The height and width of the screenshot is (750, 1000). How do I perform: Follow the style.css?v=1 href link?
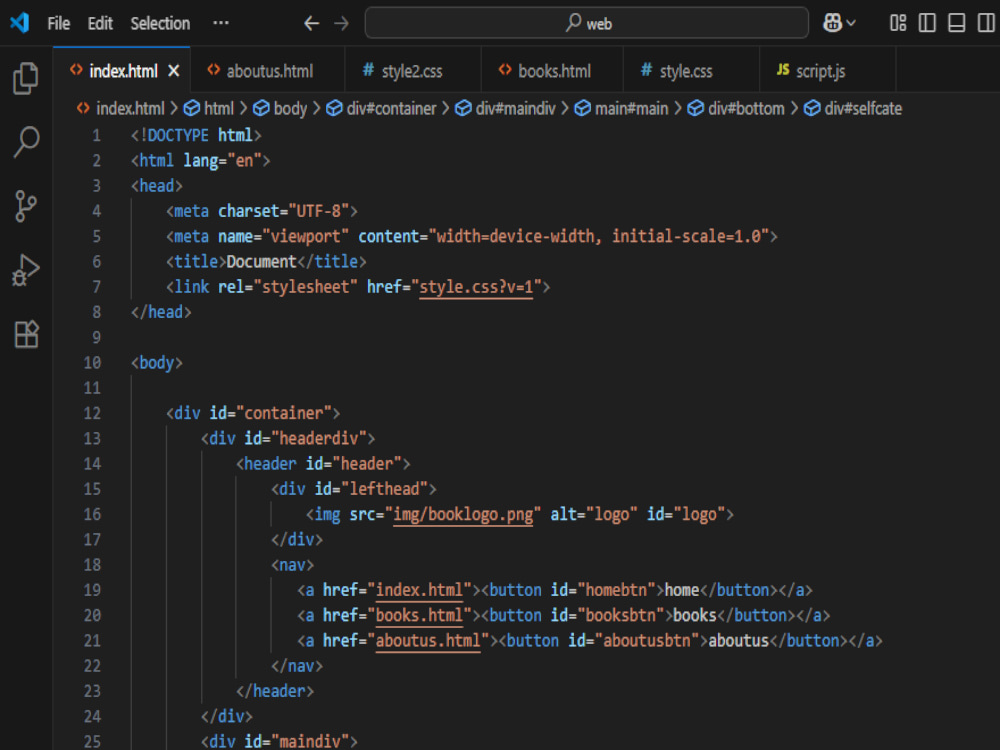(476, 287)
